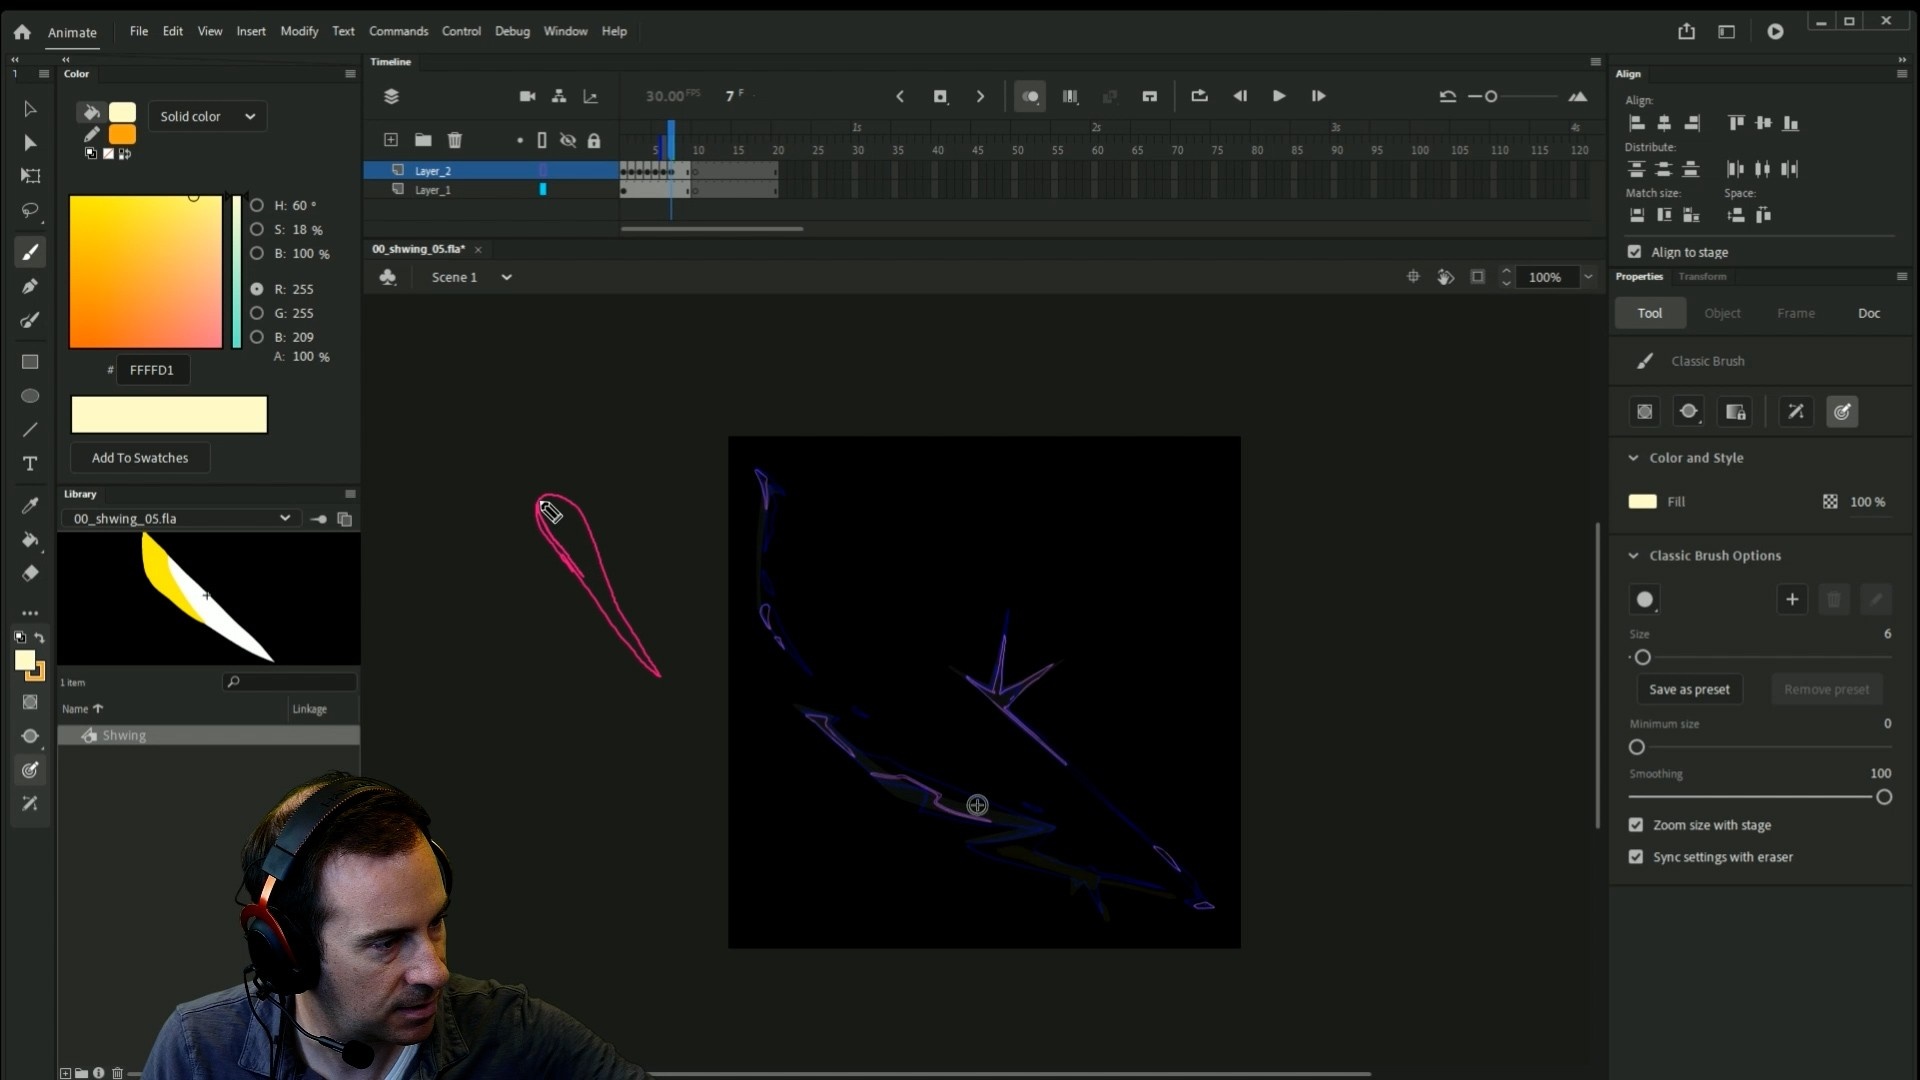Open the Modify menu
This screenshot has height=1080, width=1920.
coord(298,31)
